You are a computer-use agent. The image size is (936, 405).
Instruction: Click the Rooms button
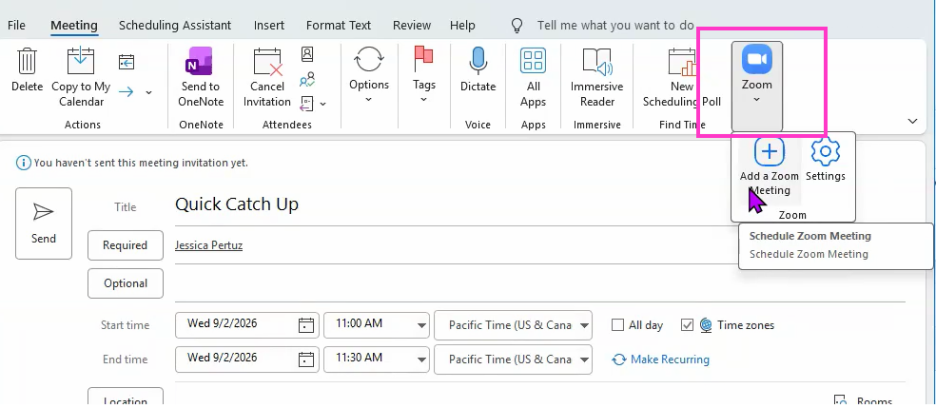[863, 400]
